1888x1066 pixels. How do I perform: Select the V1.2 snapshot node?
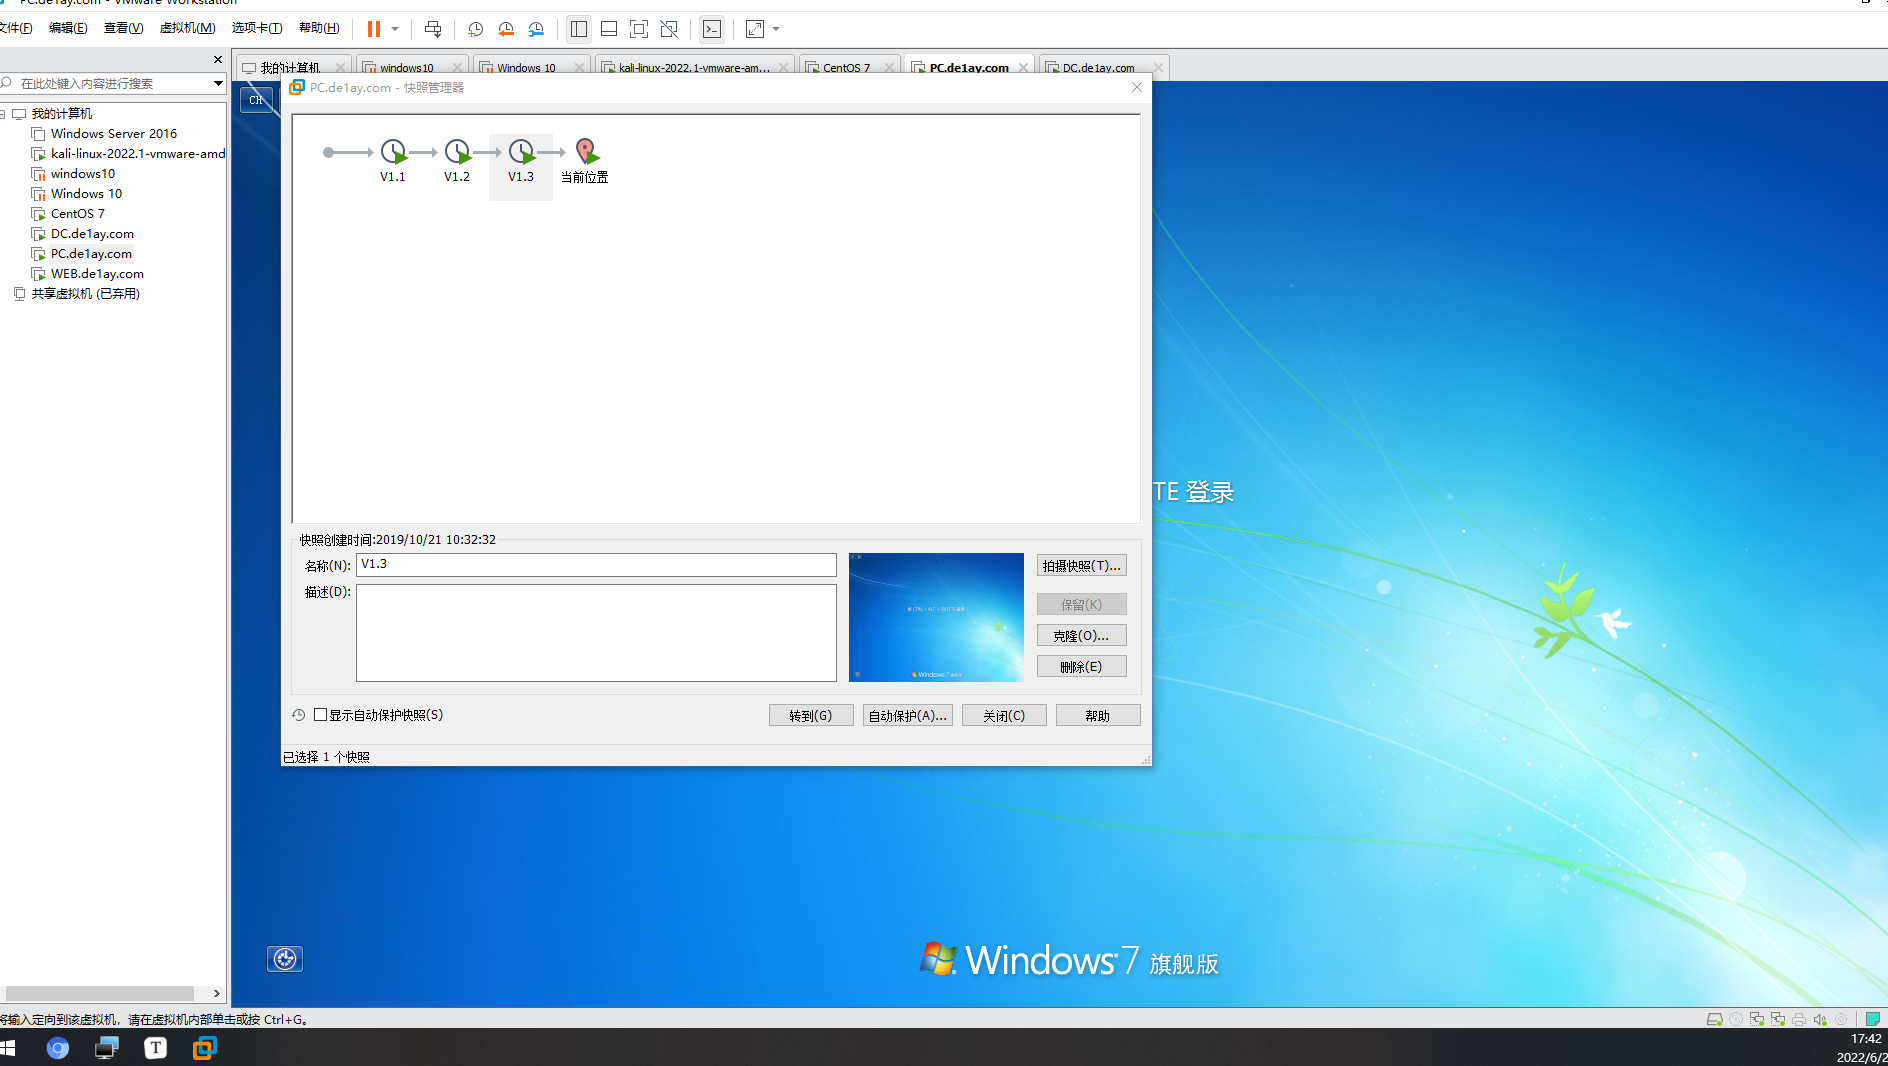457,161
